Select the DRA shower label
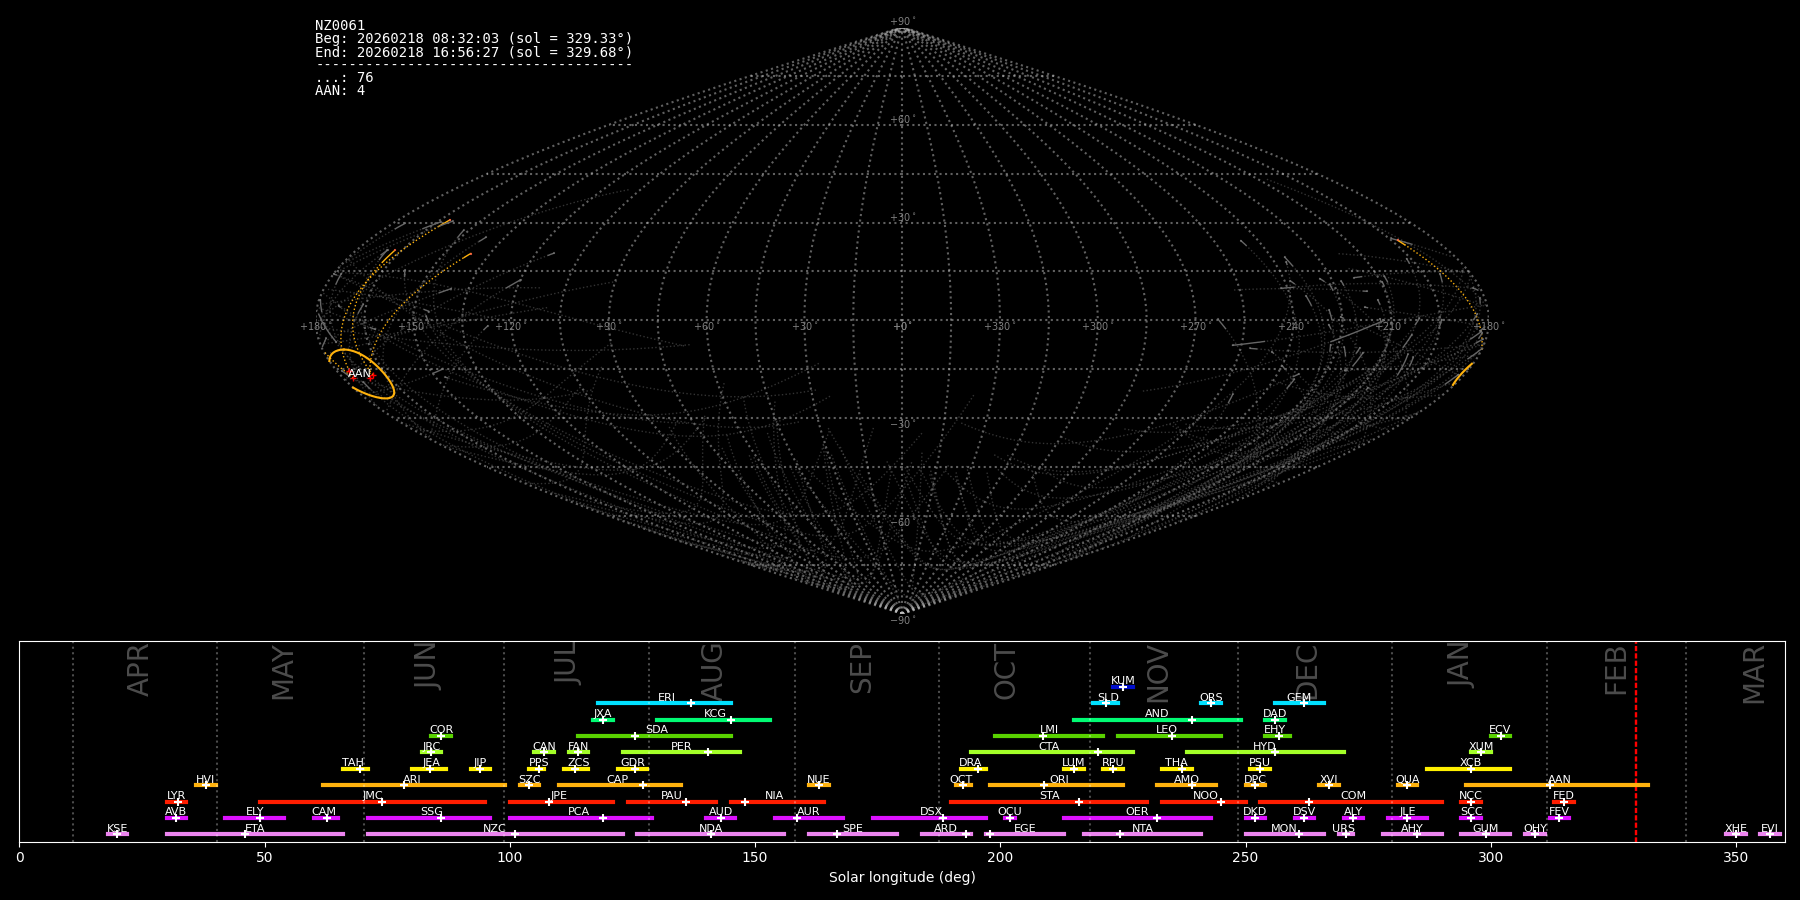 coord(970,763)
